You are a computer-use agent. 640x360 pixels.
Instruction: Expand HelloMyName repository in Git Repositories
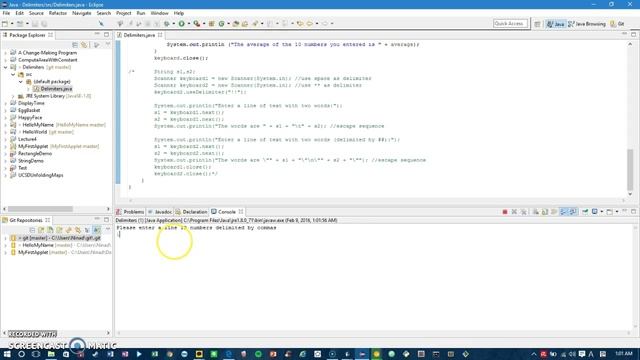[5, 245]
